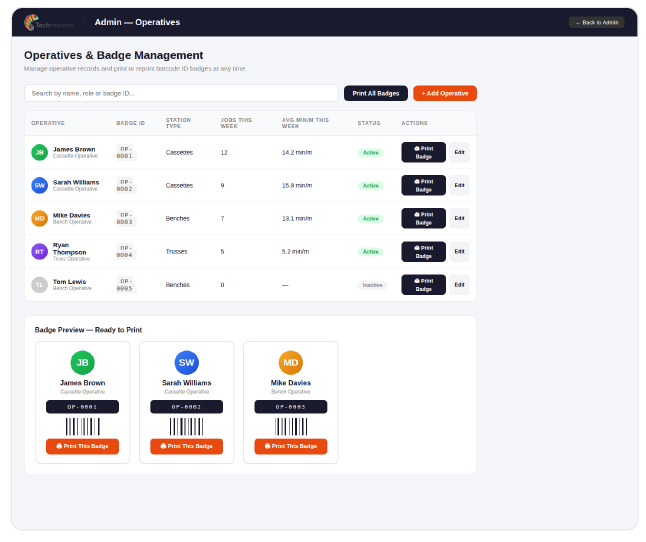Viewport: 646px width, 542px height.
Task: Click the Operative column header
Action: click(48, 123)
